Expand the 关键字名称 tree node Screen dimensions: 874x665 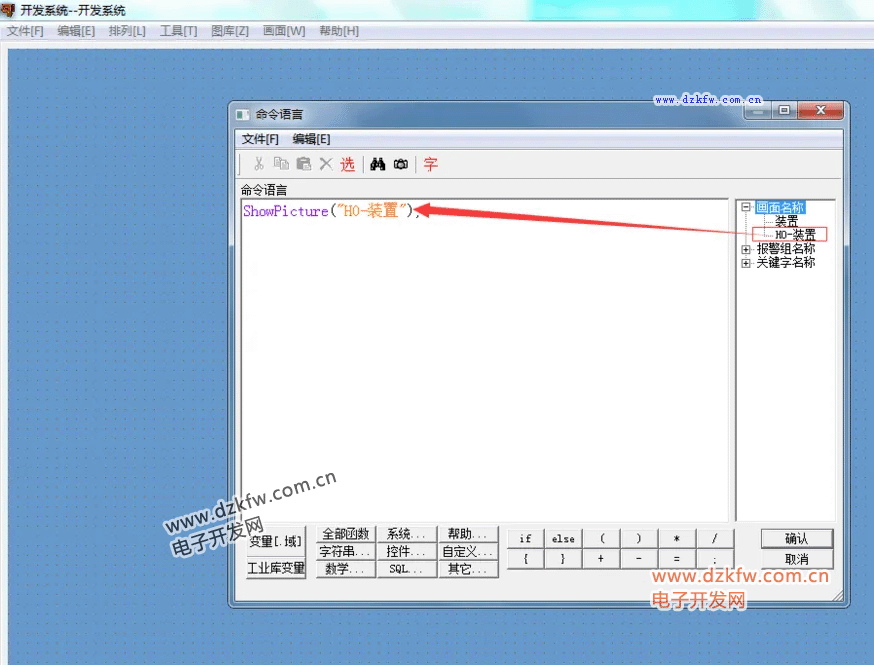coord(746,263)
